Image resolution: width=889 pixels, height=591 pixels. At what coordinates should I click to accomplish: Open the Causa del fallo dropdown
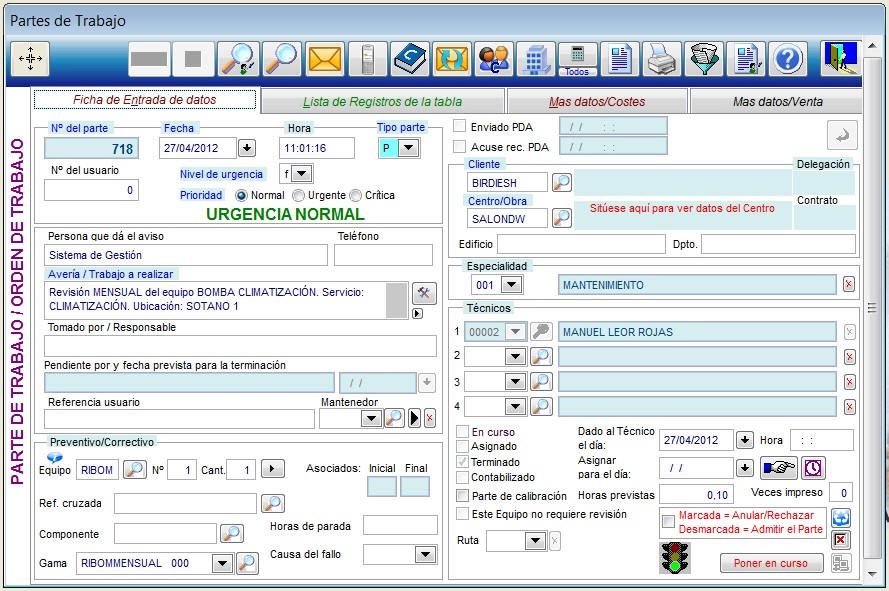tap(426, 554)
